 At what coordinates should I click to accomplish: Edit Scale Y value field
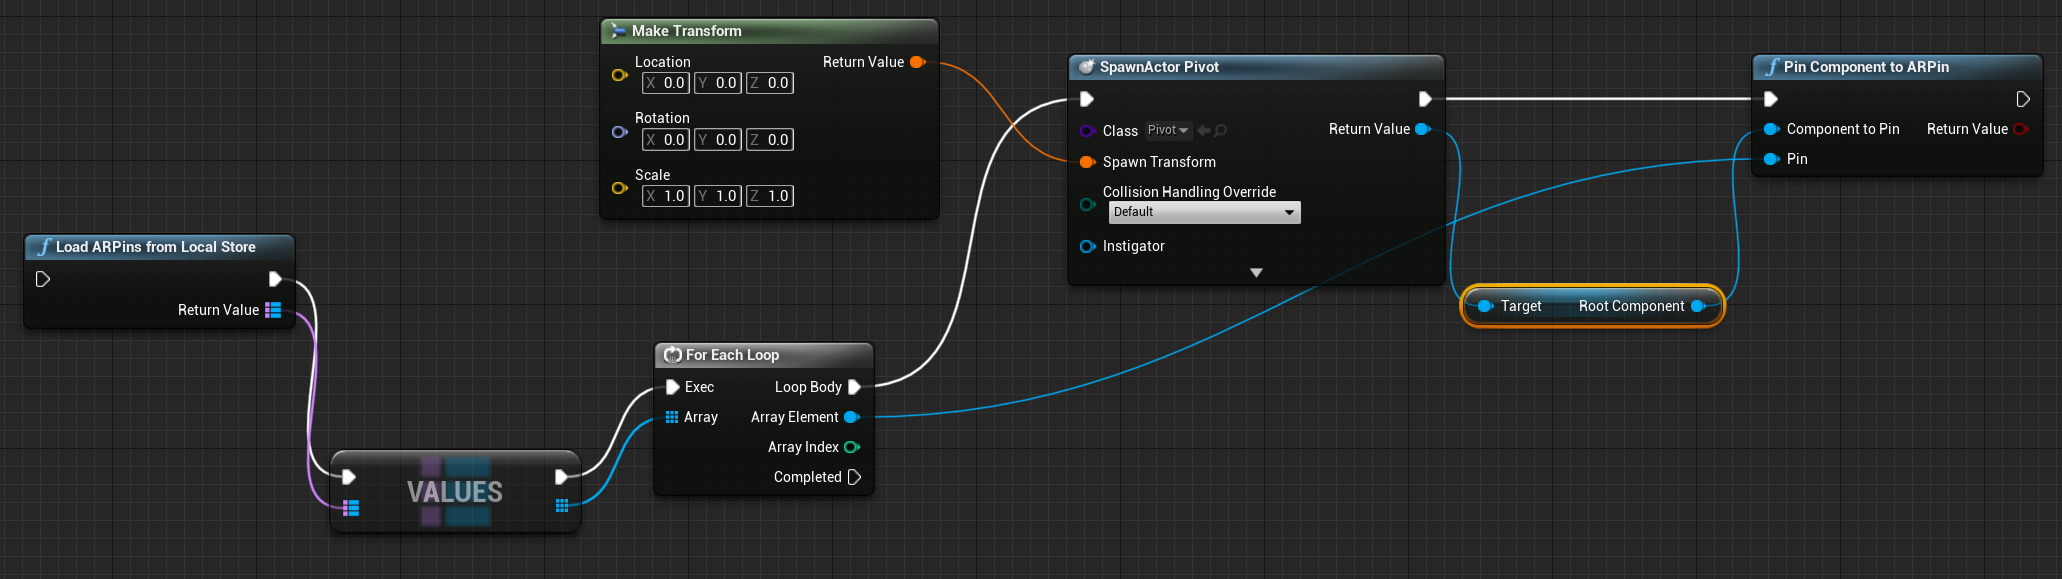pyautogui.click(x=718, y=196)
